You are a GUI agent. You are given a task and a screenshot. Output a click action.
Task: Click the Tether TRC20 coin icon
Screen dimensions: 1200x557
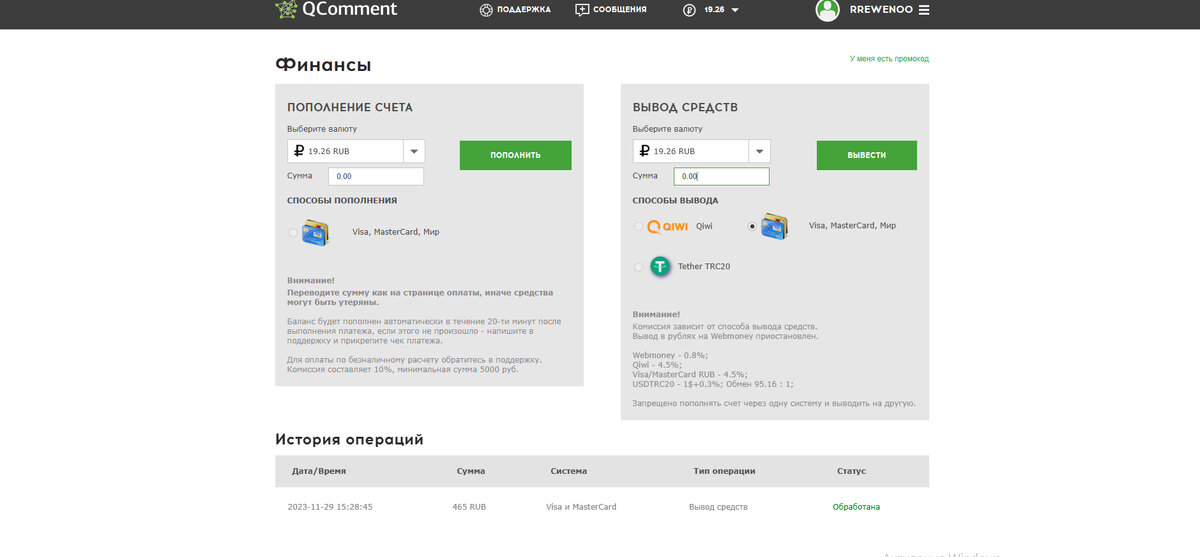(x=660, y=266)
